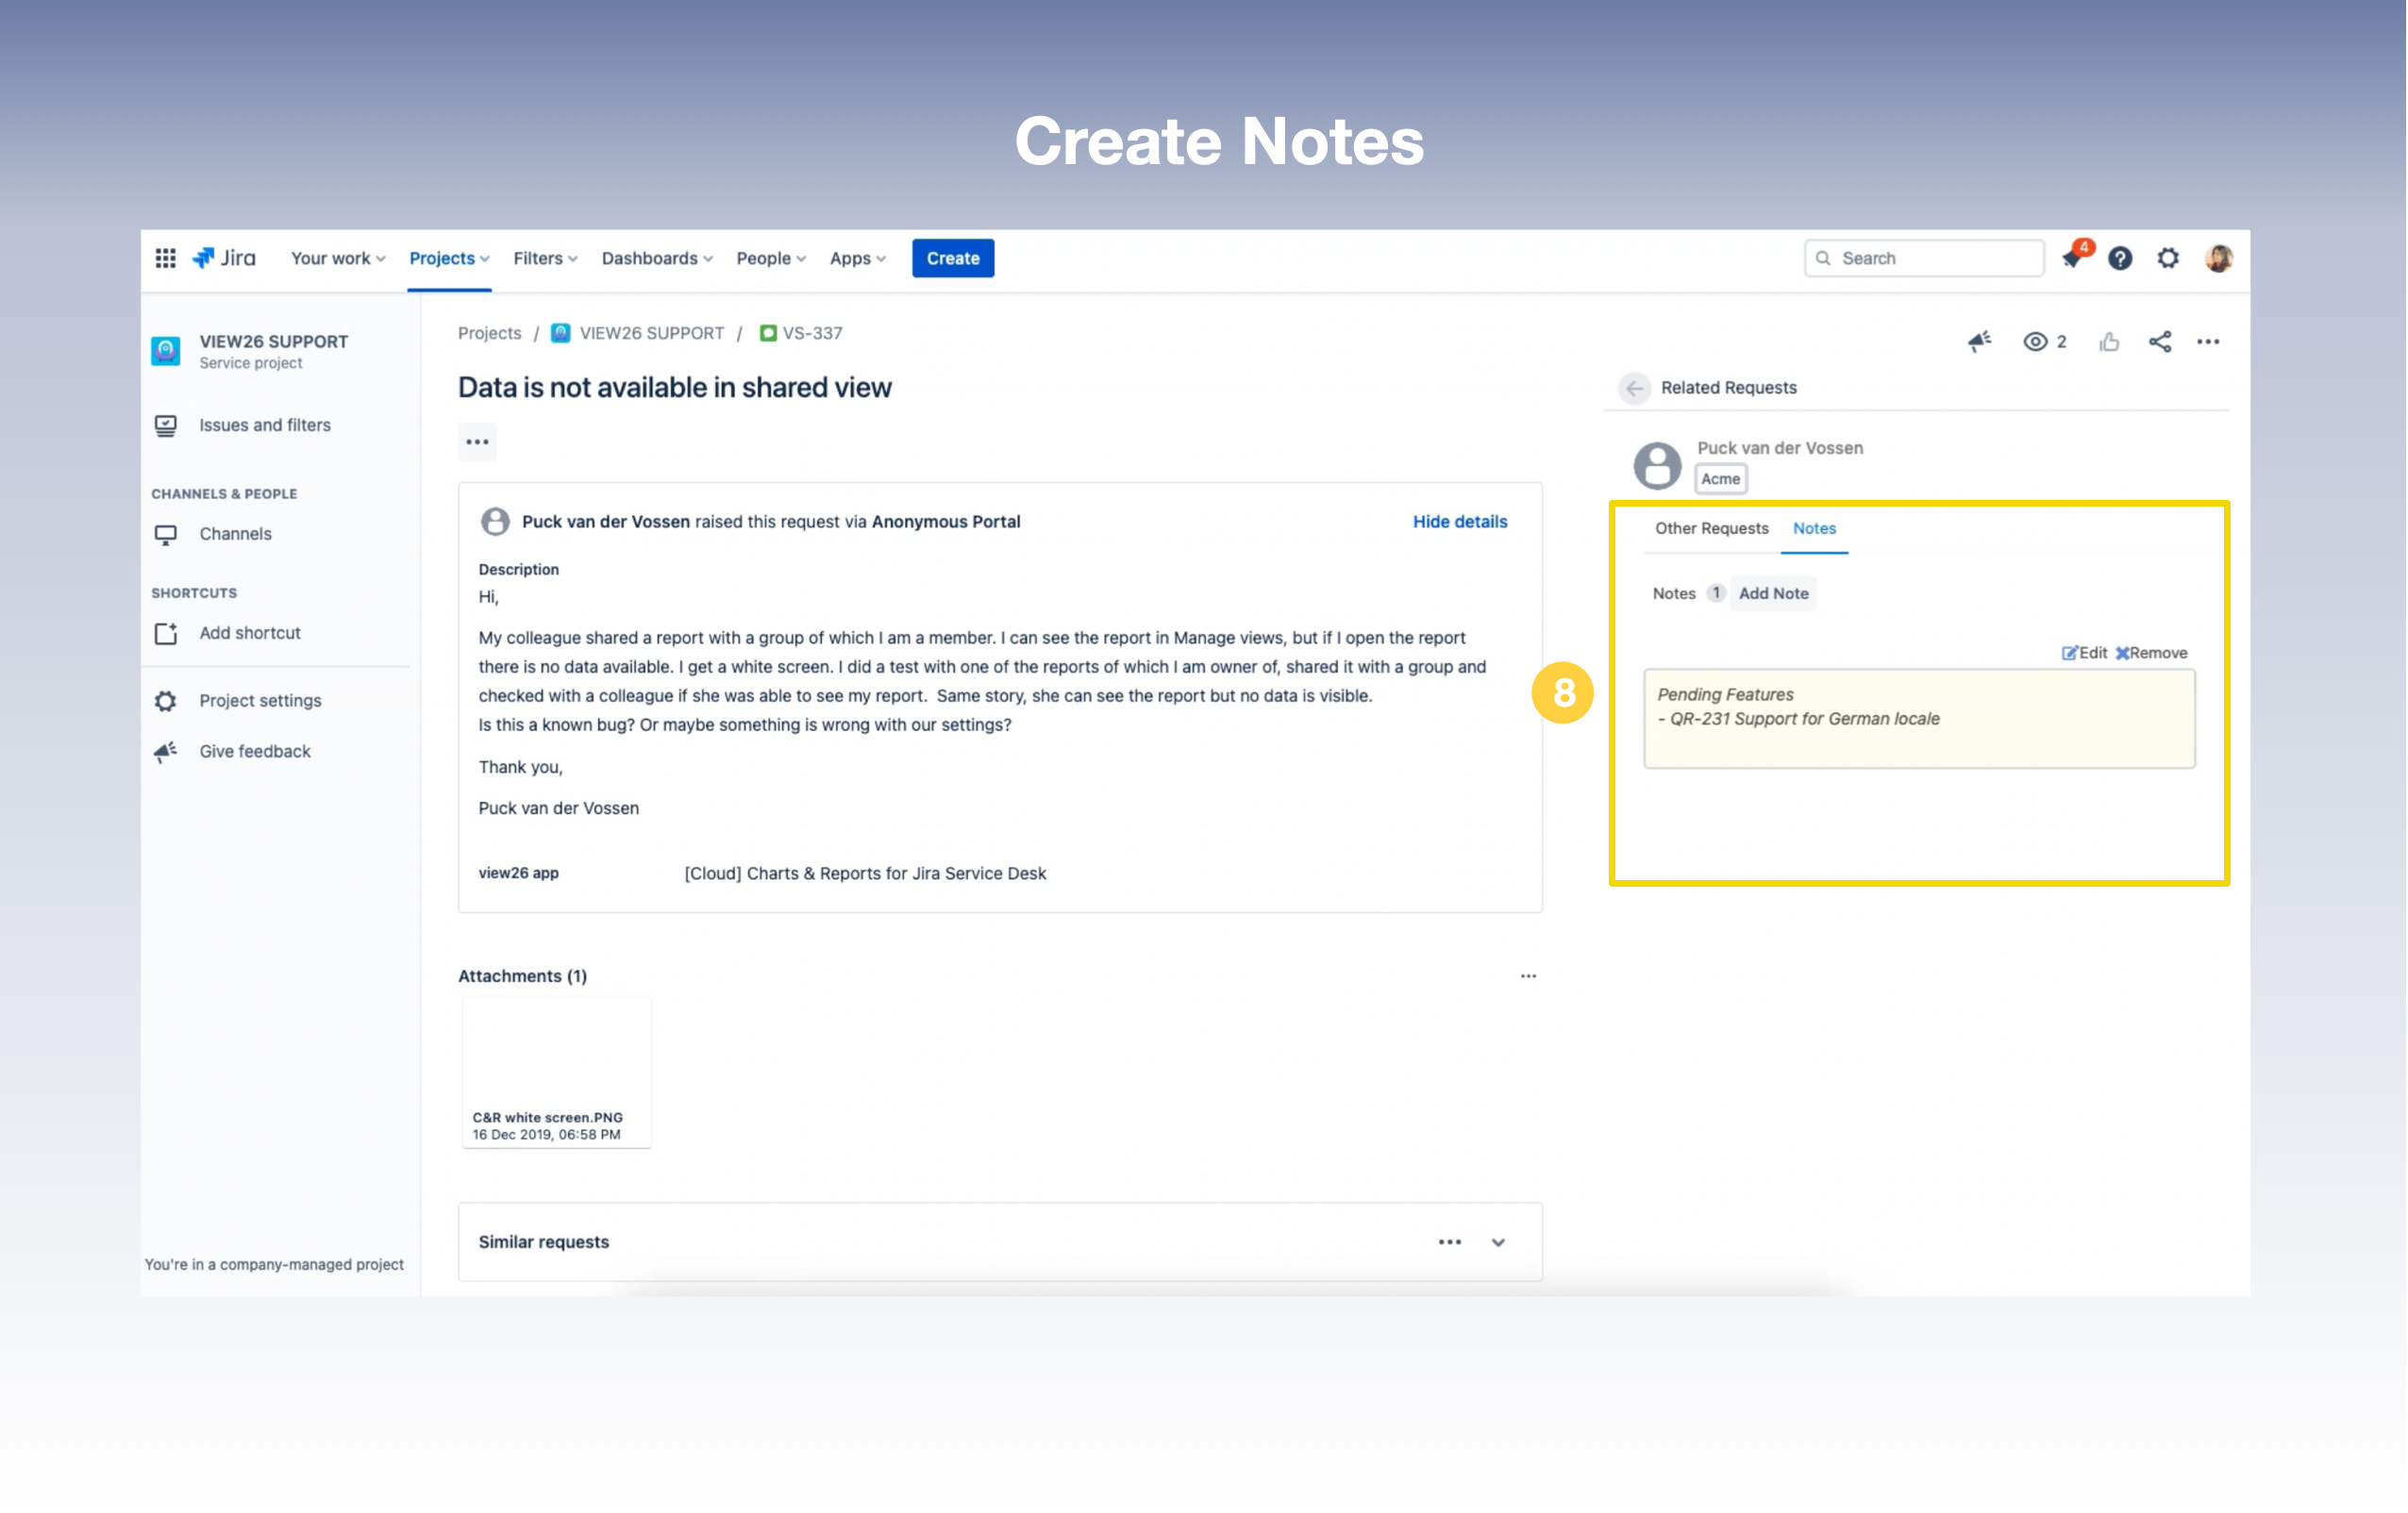Click the give feedback megaphone icon near watchers
2408x1513 pixels.
click(1979, 342)
